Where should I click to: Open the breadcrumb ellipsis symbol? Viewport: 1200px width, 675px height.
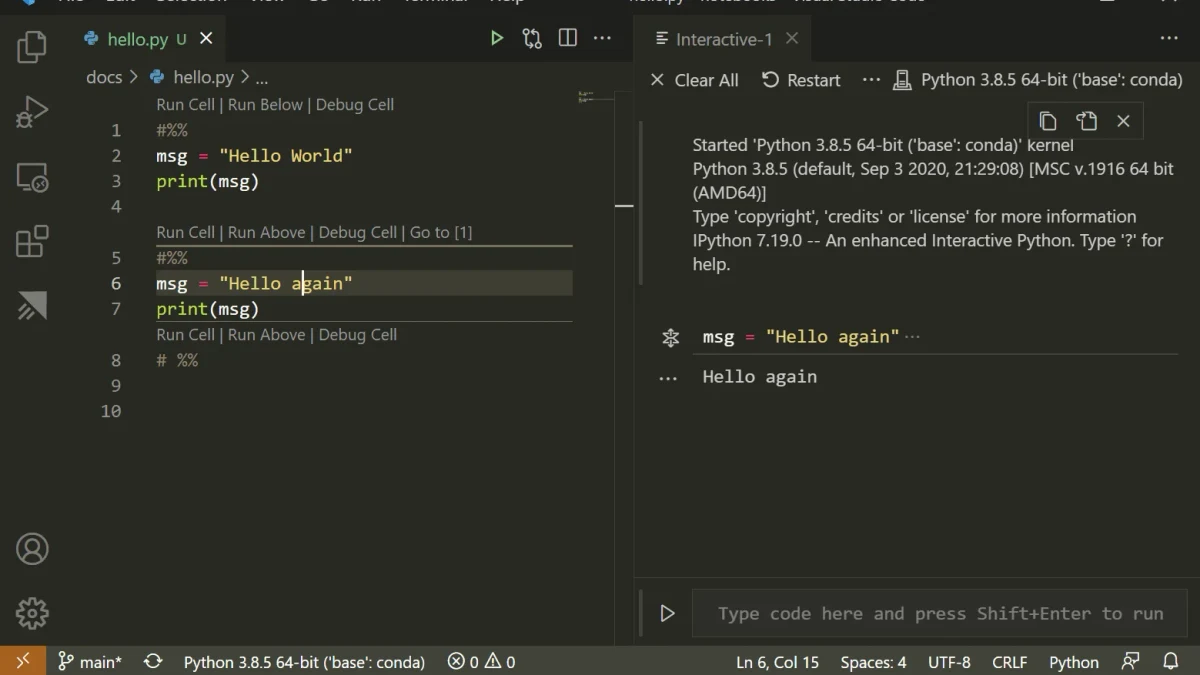pos(261,78)
